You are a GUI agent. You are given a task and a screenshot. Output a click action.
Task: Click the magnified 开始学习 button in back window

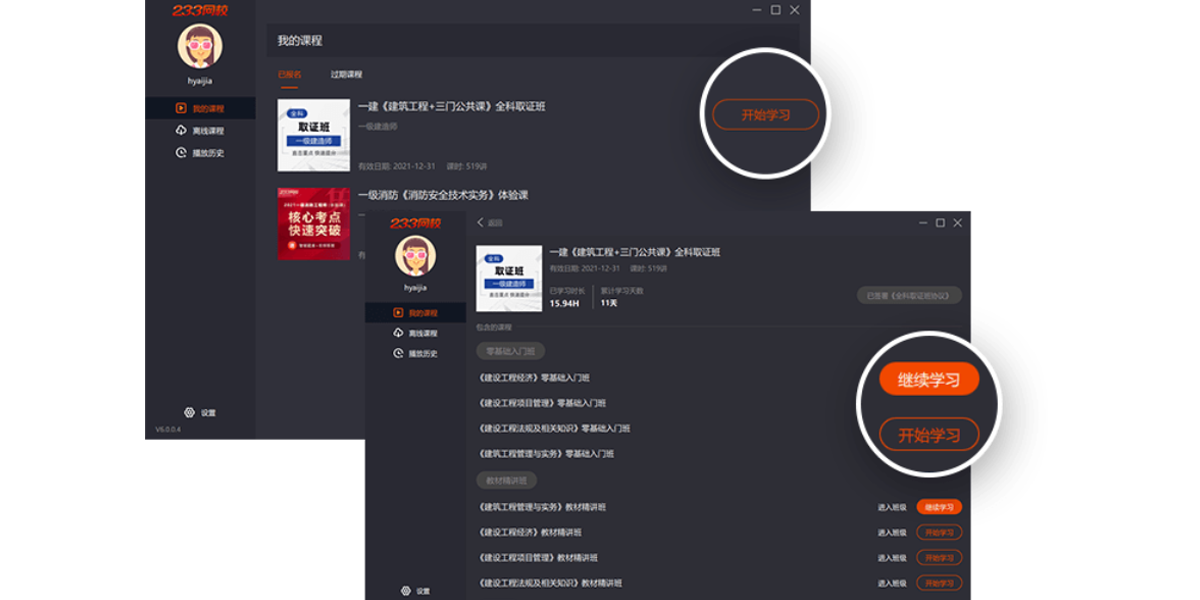[x=766, y=115]
